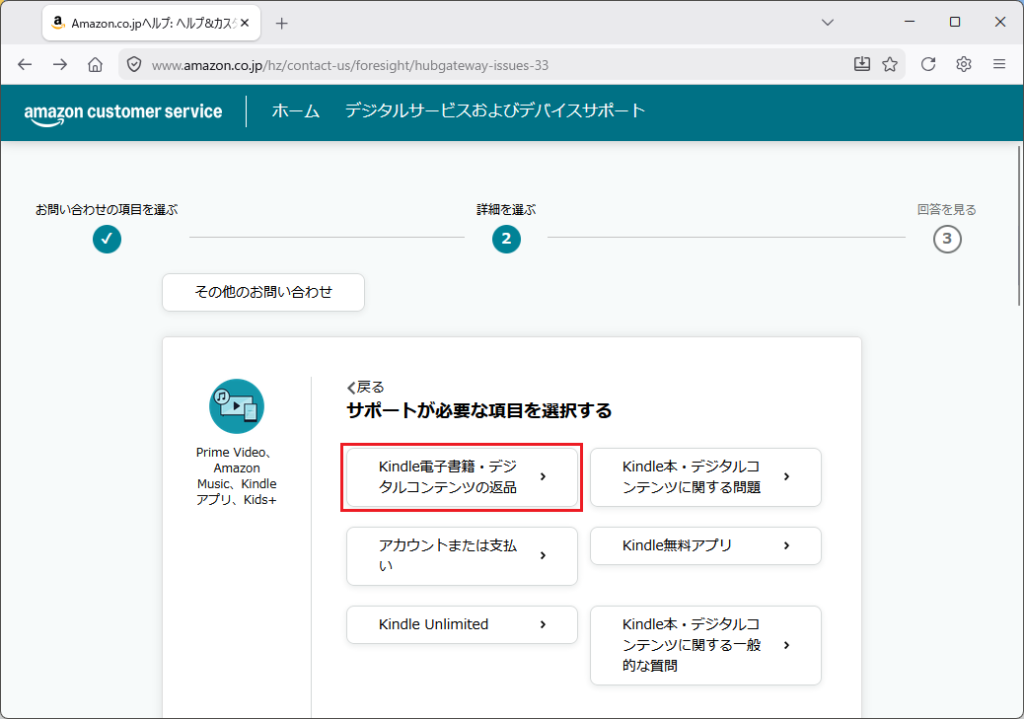1024x719 pixels.
Task: Select Kindle Unlimited option
Action: (462, 625)
